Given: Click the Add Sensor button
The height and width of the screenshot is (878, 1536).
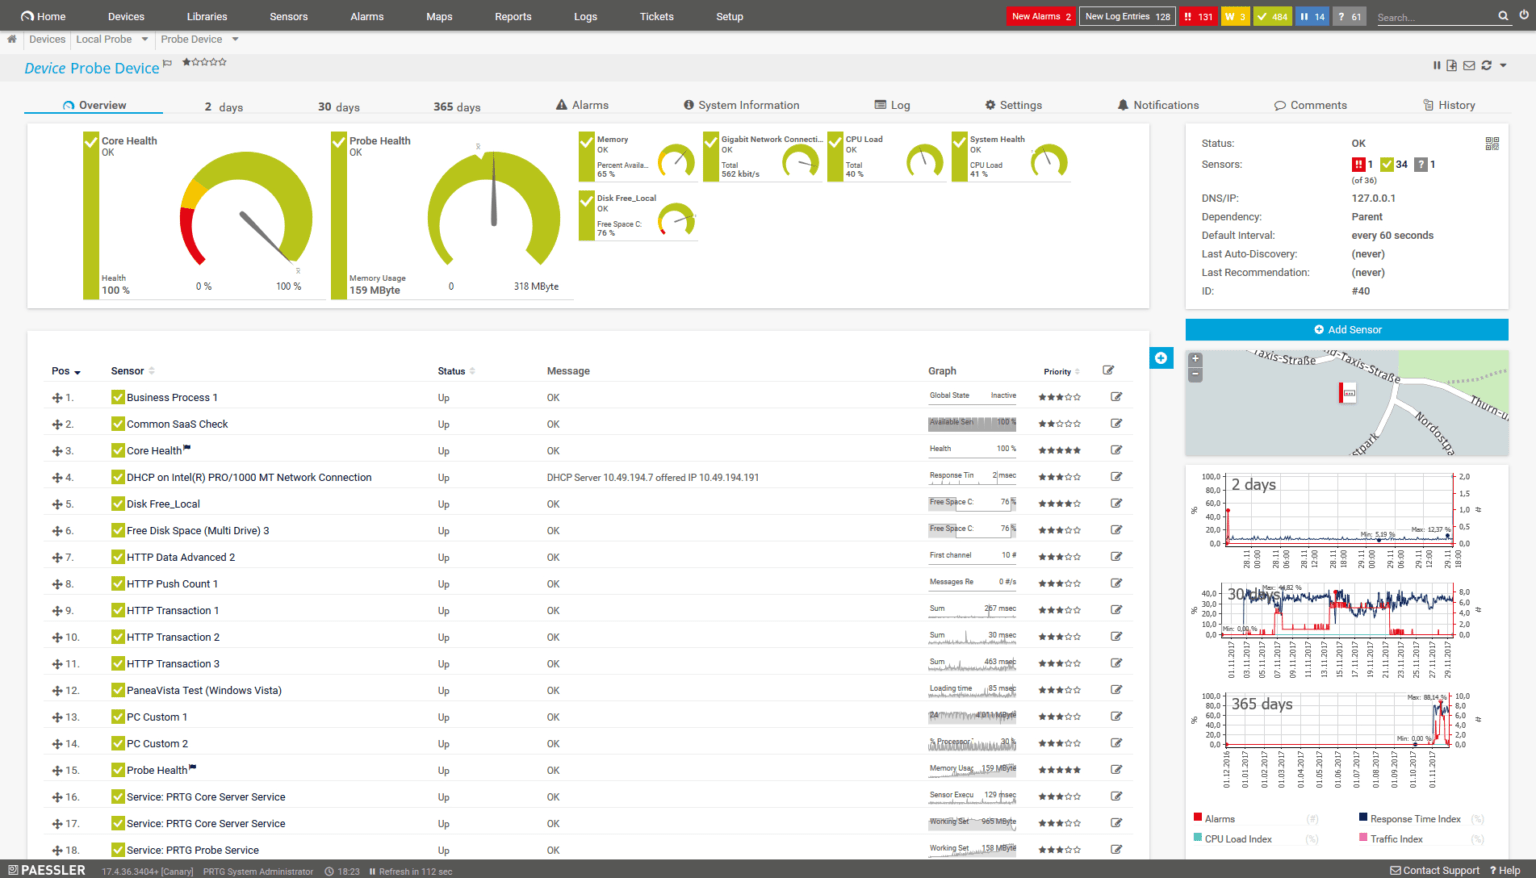Looking at the screenshot, I should (1347, 329).
